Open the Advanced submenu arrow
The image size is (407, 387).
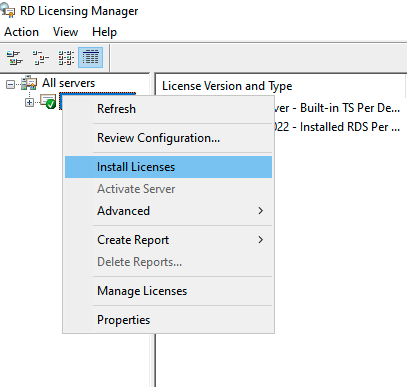[x=260, y=211]
